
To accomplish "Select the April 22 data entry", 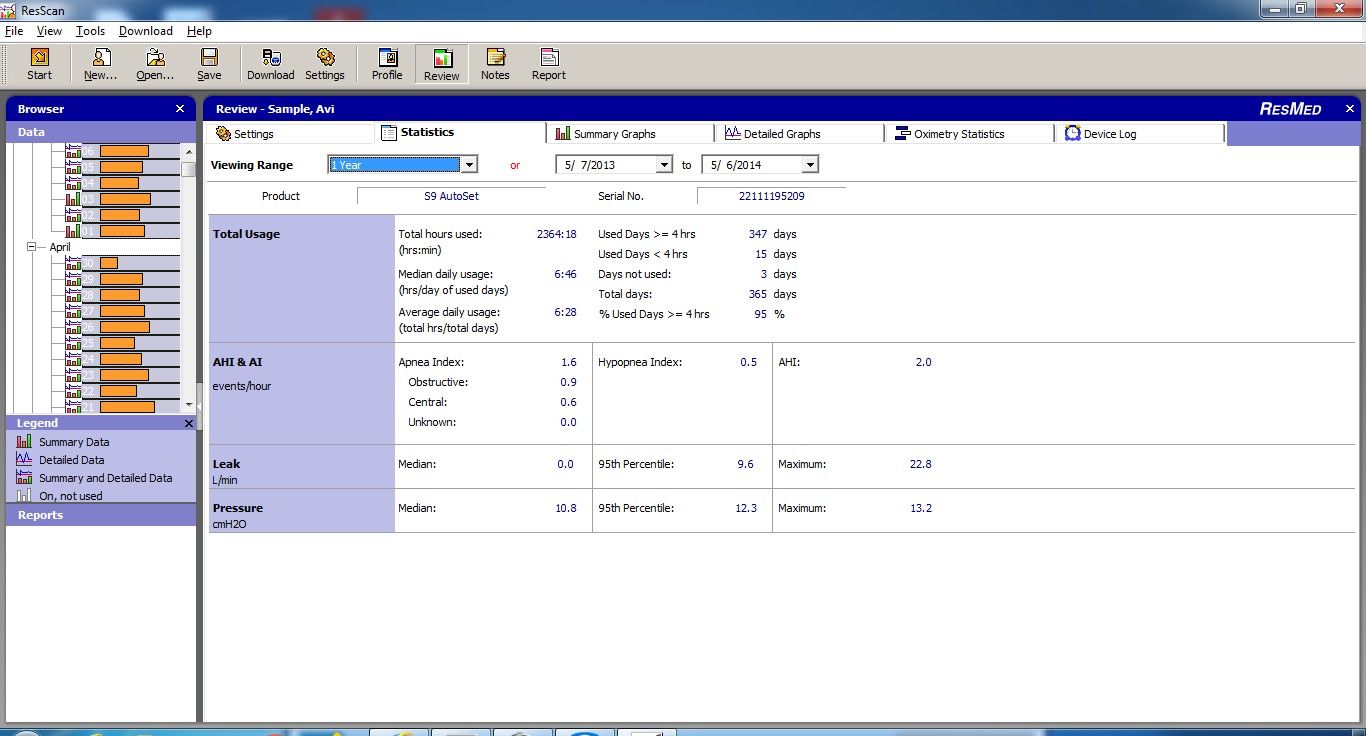I will click(x=122, y=391).
